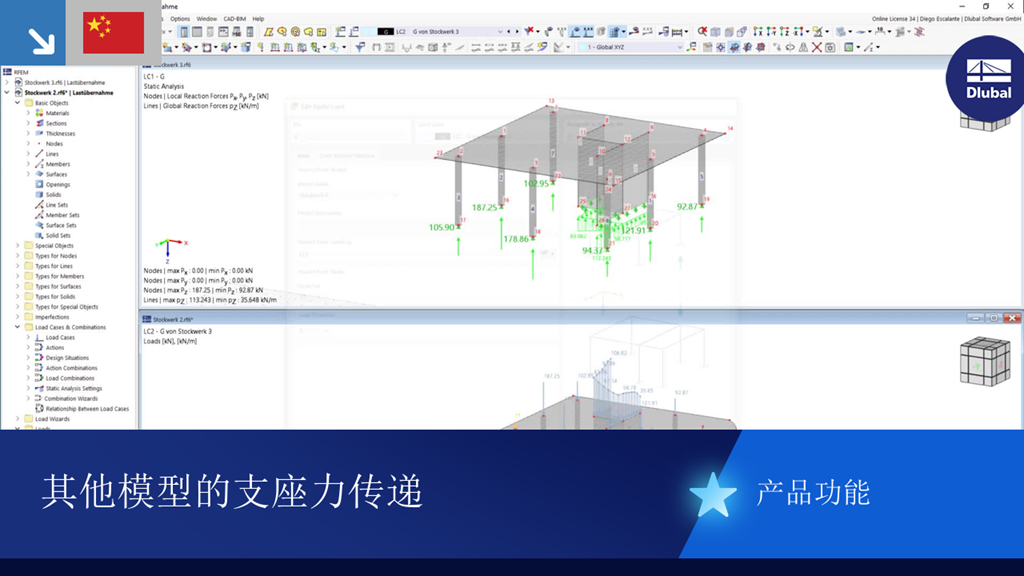The width and height of the screenshot is (1024, 576).
Task: Click the red delete tool in the toolbar
Action: pos(817,46)
